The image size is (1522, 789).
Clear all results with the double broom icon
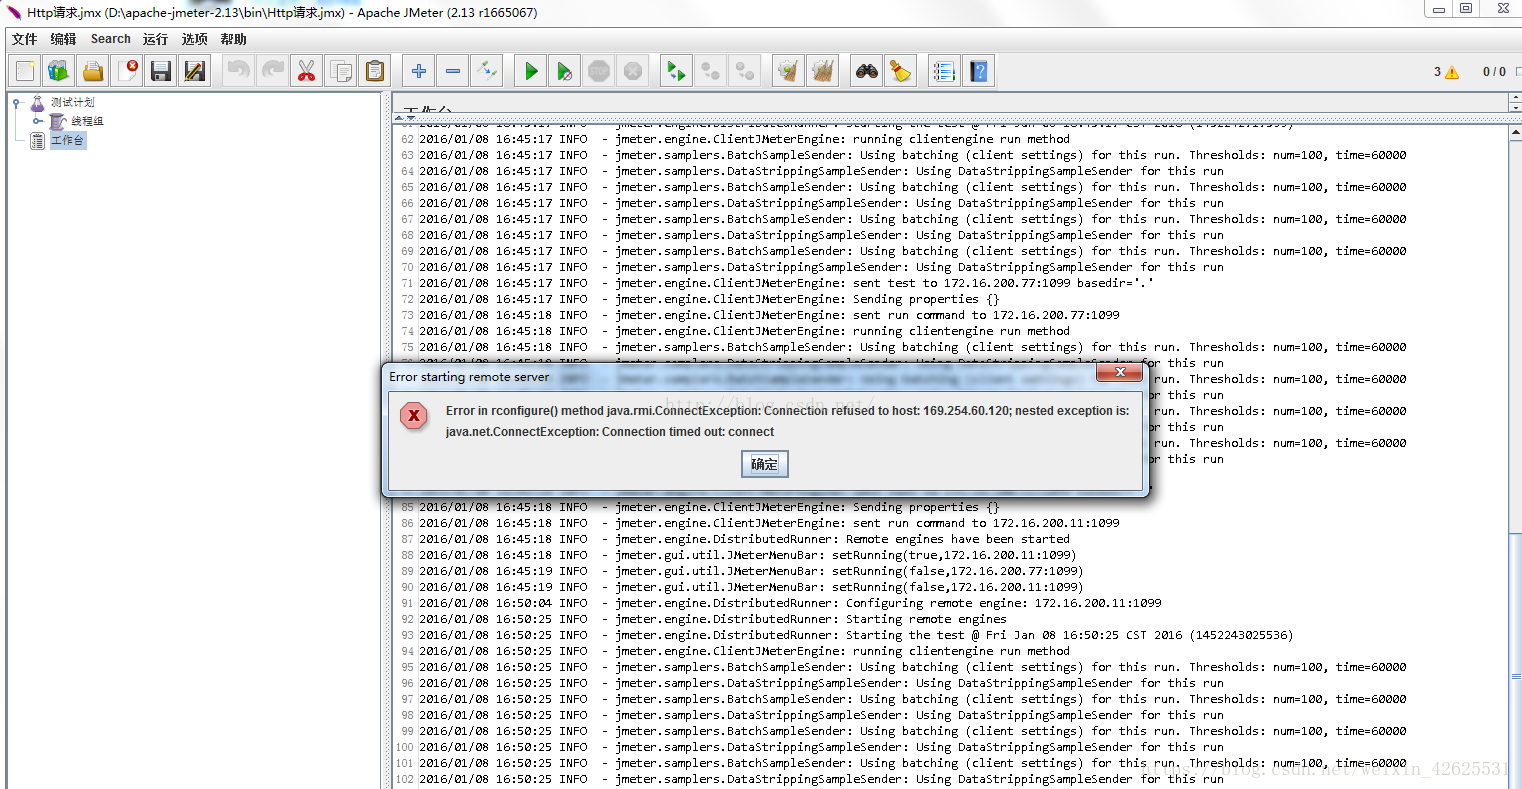coord(823,71)
